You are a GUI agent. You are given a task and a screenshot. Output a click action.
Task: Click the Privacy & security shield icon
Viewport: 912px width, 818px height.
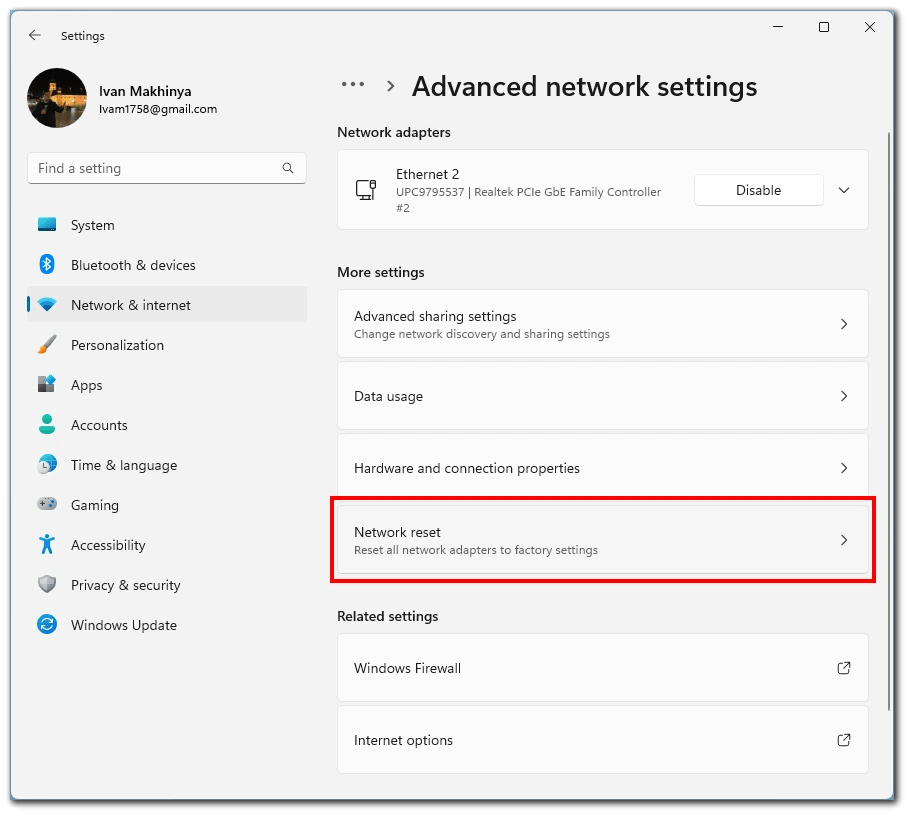(x=47, y=585)
